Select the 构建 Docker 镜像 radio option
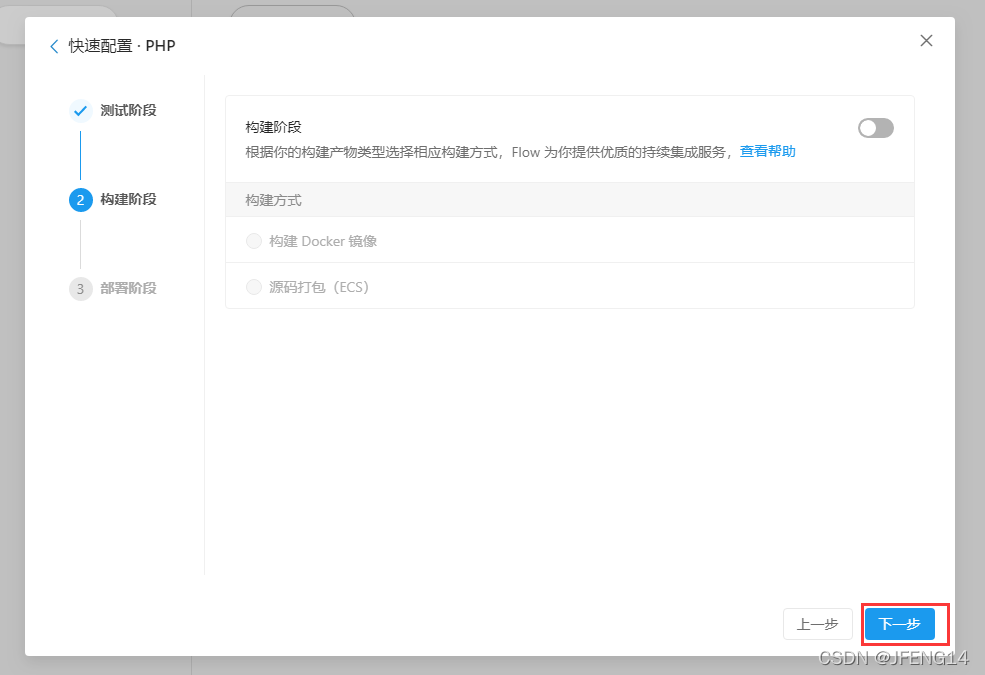The height and width of the screenshot is (675, 985). pos(254,241)
